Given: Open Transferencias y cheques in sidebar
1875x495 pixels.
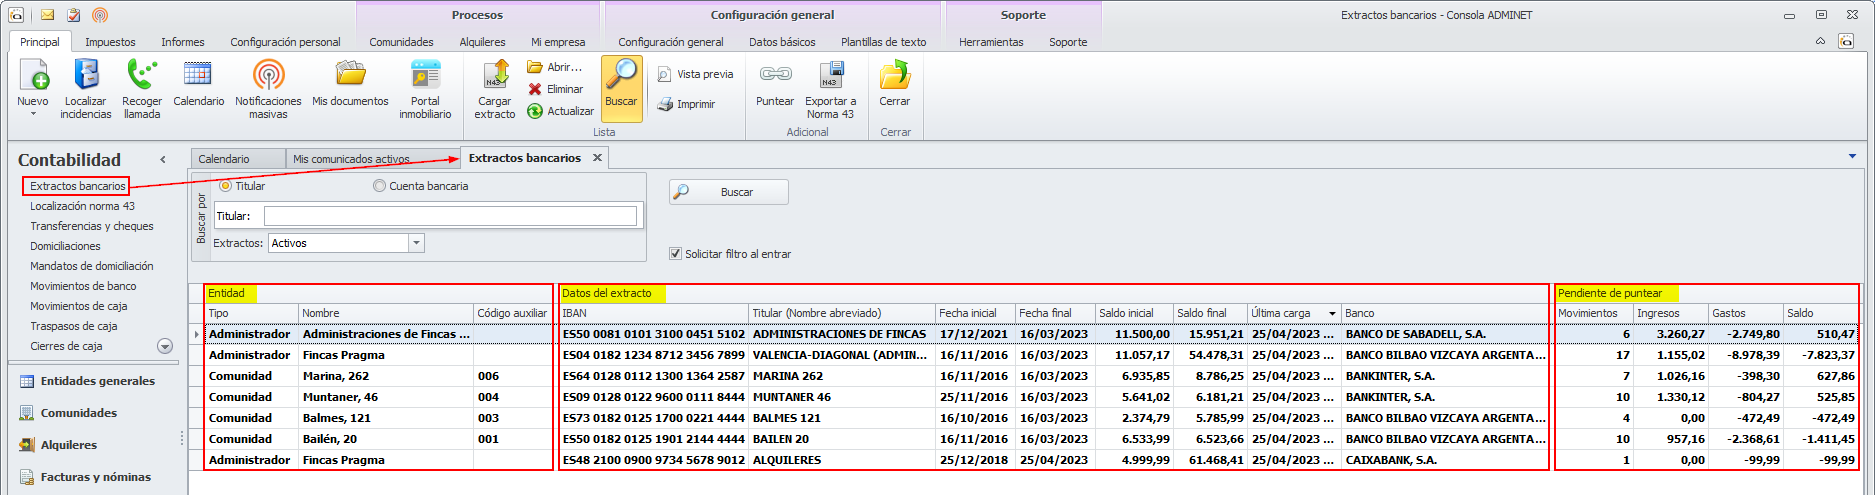Looking at the screenshot, I should tap(92, 226).
